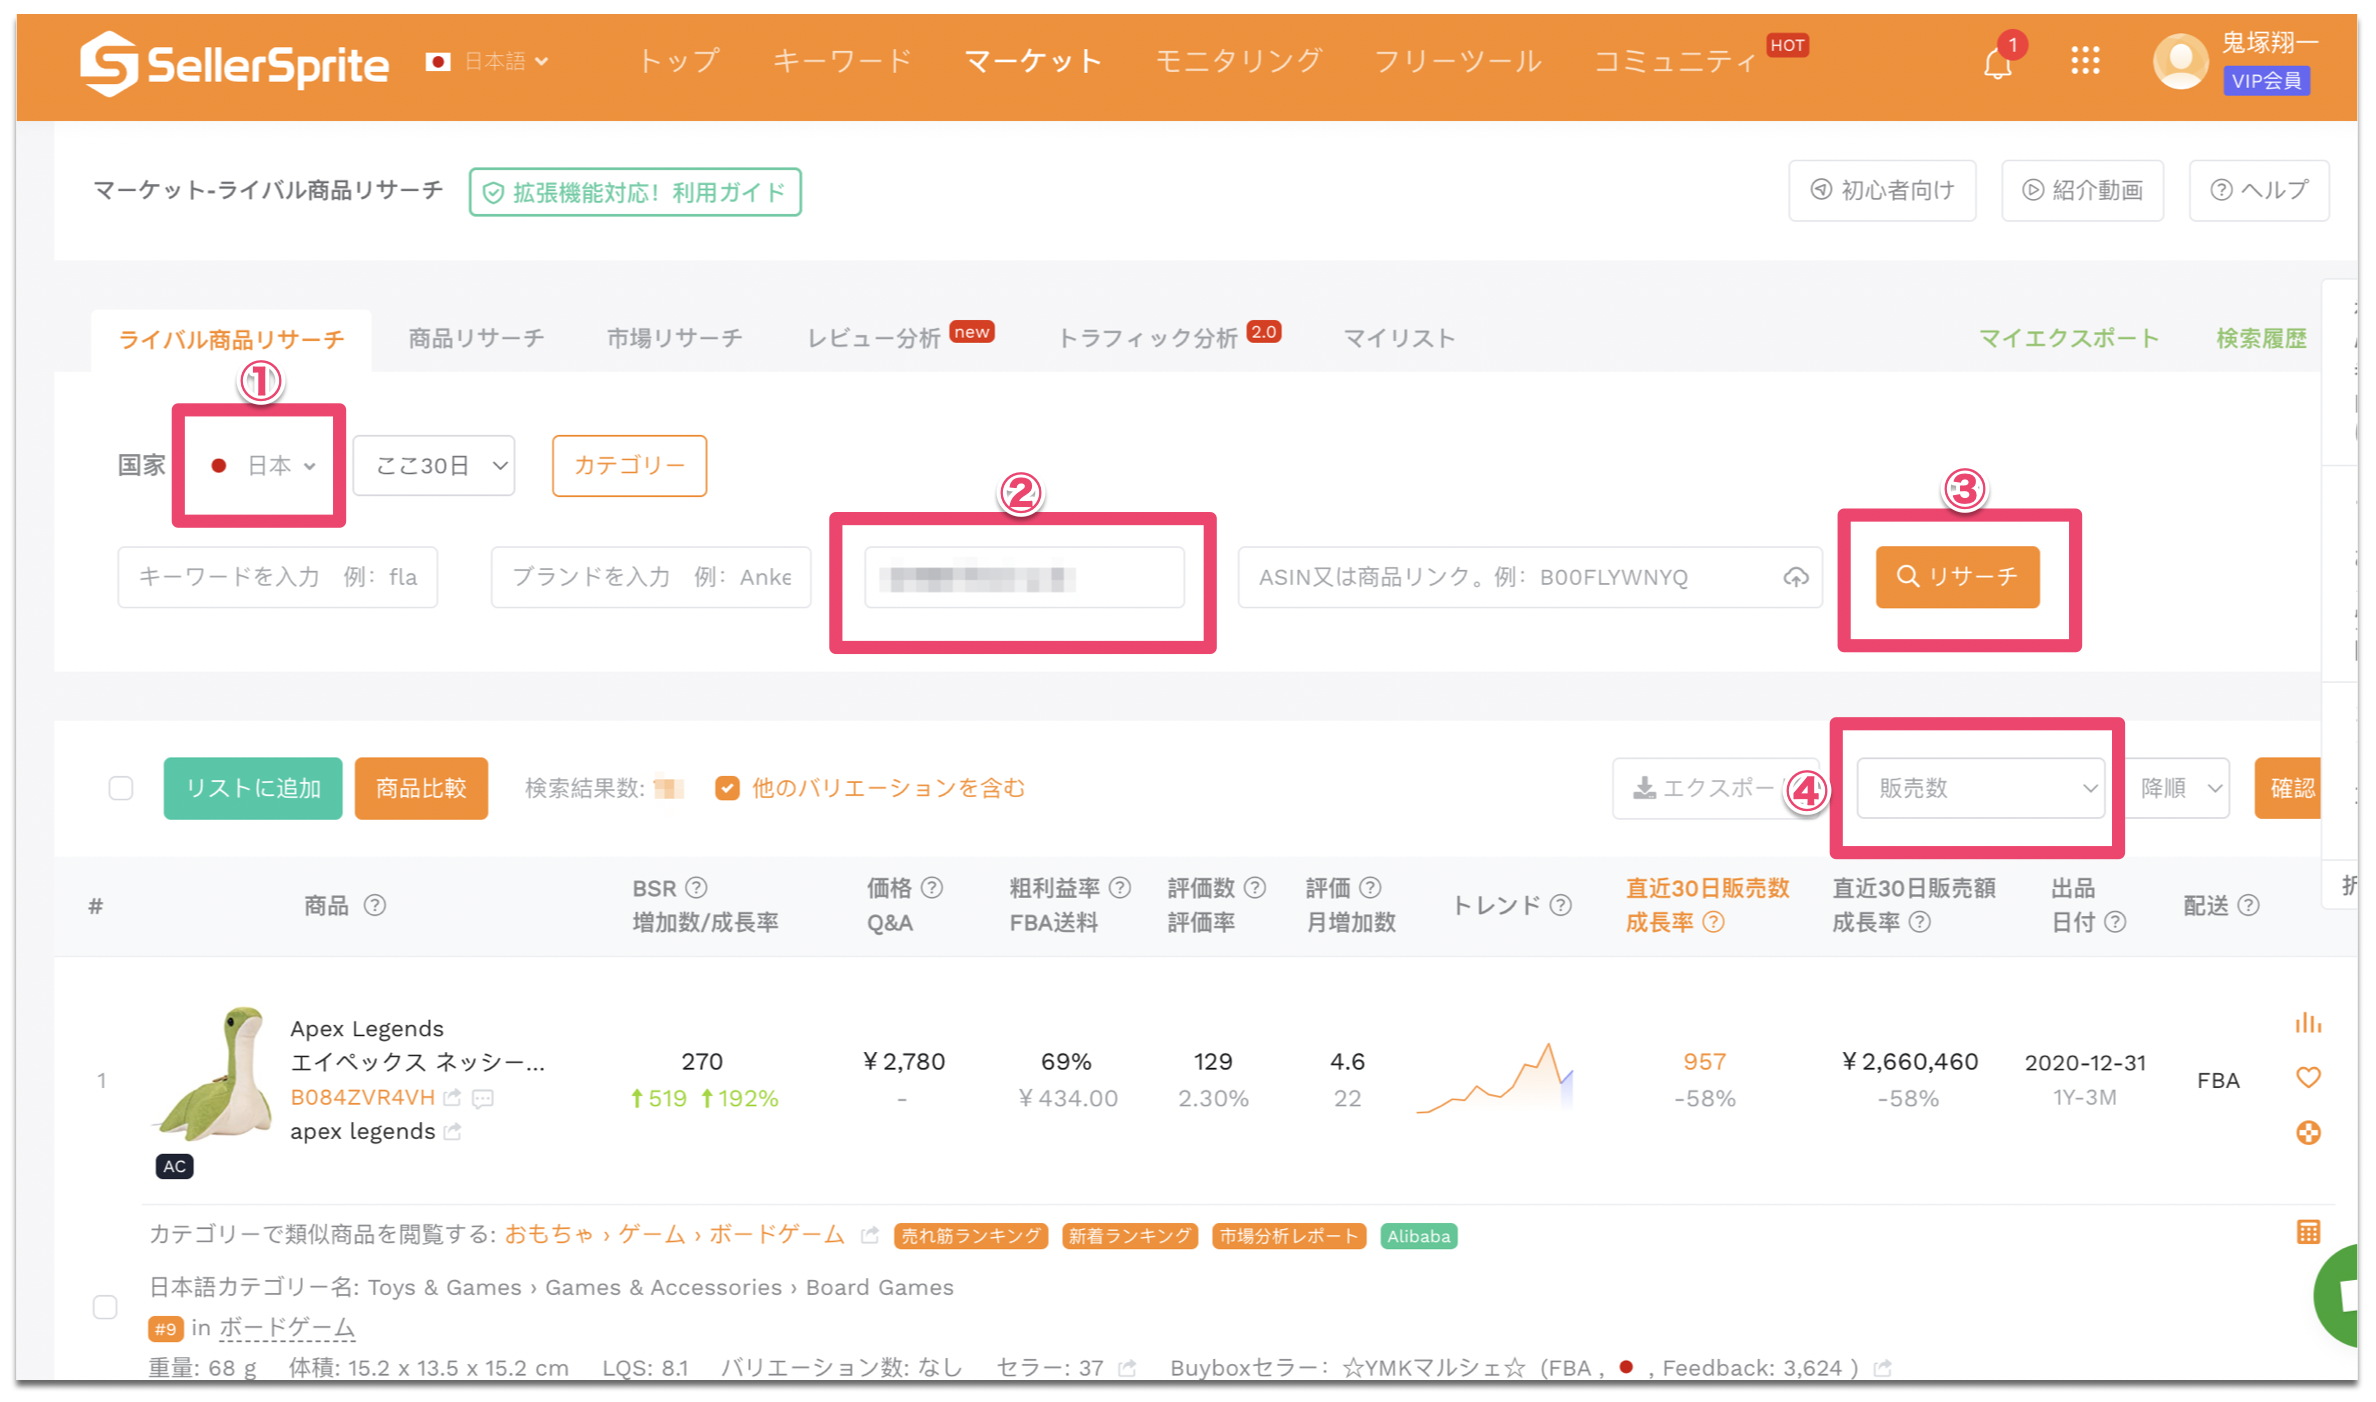Open the apps grid menu
Viewport: 2376px width, 1402px height.
(2085, 61)
